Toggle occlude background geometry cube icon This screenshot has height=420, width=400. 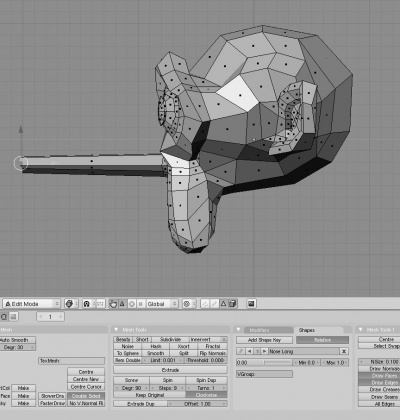pos(233,304)
